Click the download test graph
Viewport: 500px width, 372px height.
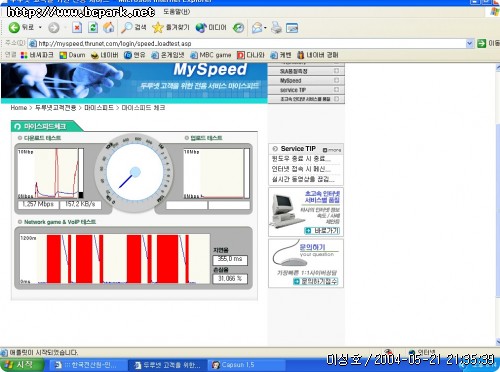[50, 174]
